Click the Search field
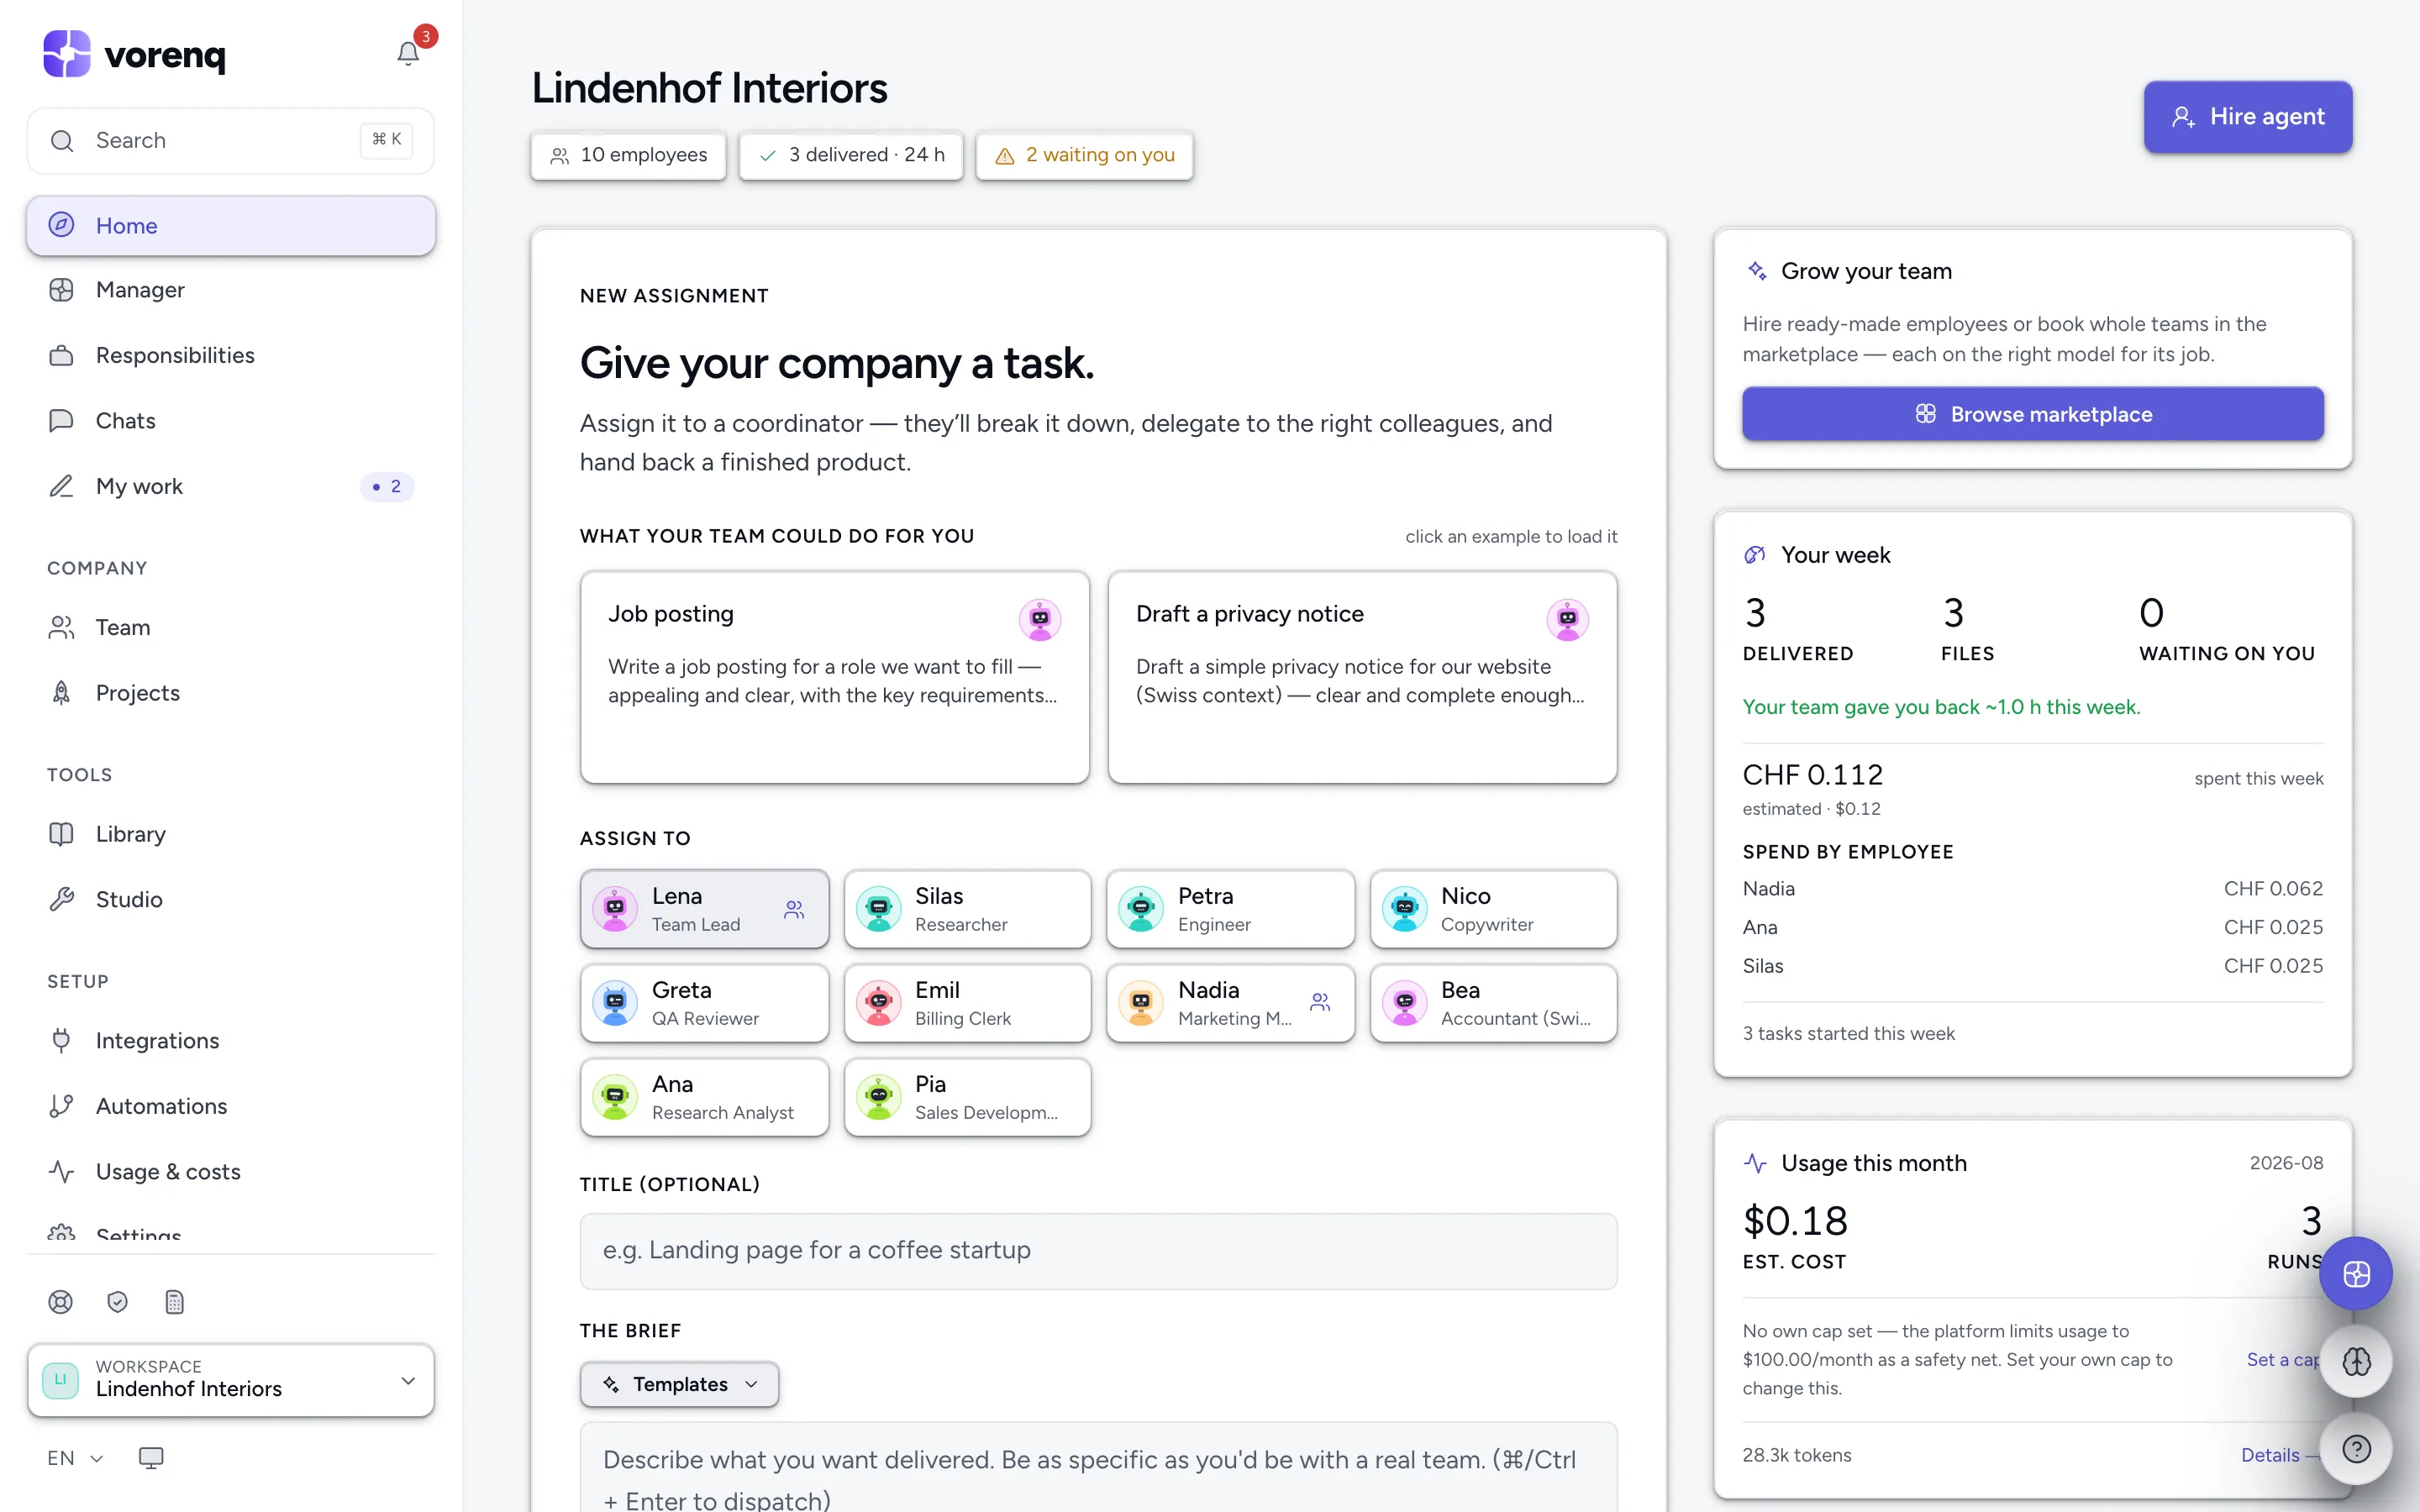Image resolution: width=2420 pixels, height=1512 pixels. [x=231, y=141]
